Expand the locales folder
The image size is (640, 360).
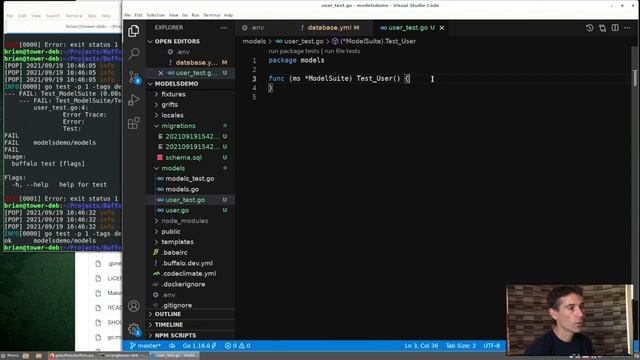pyautogui.click(x=172, y=116)
